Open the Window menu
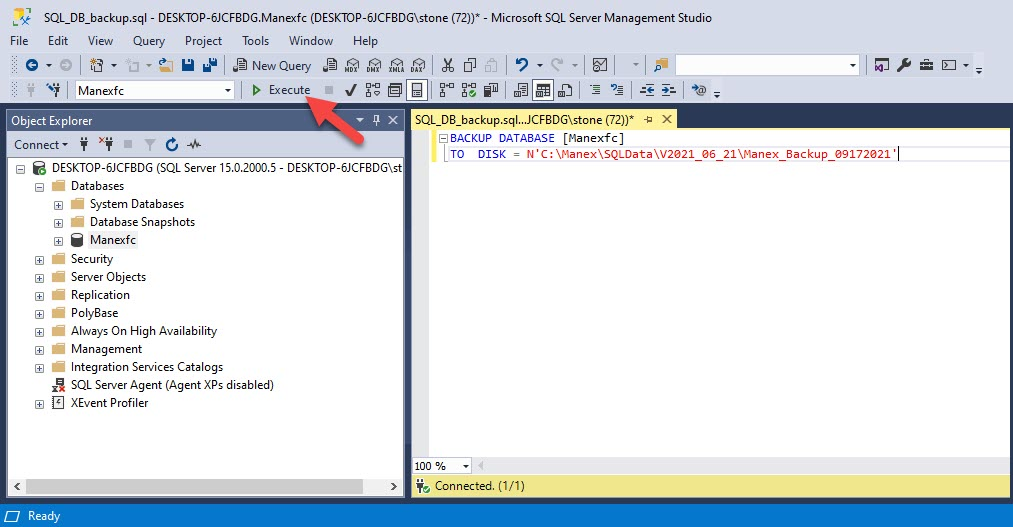Screen dimensions: 1013x527 click(x=311, y=41)
